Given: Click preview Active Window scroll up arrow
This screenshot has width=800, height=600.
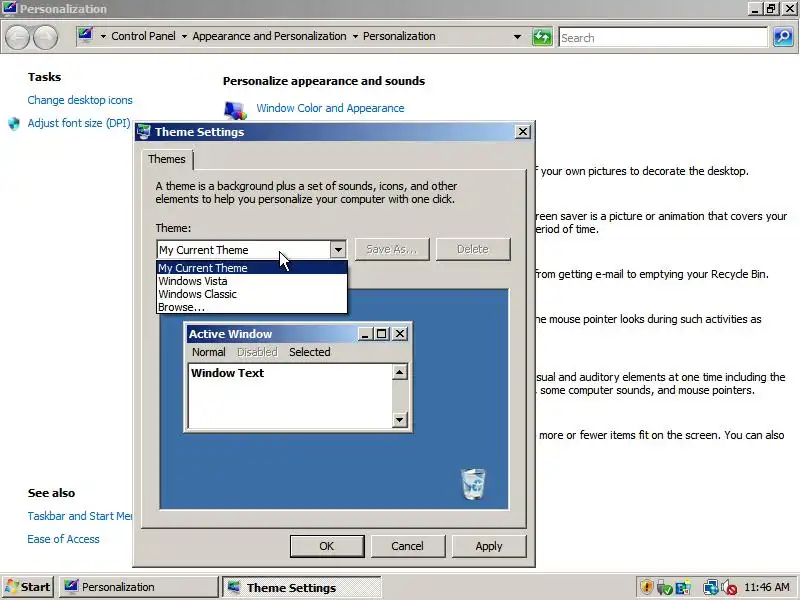Looking at the screenshot, I should click(x=399, y=372).
